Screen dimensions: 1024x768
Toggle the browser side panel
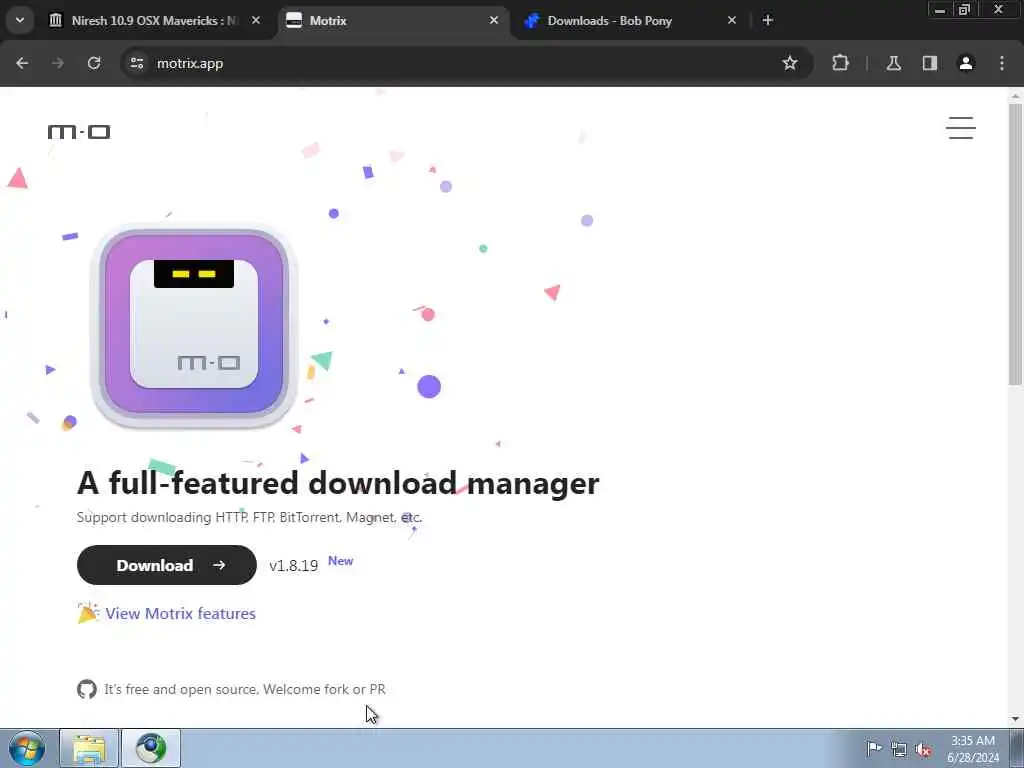pos(930,63)
